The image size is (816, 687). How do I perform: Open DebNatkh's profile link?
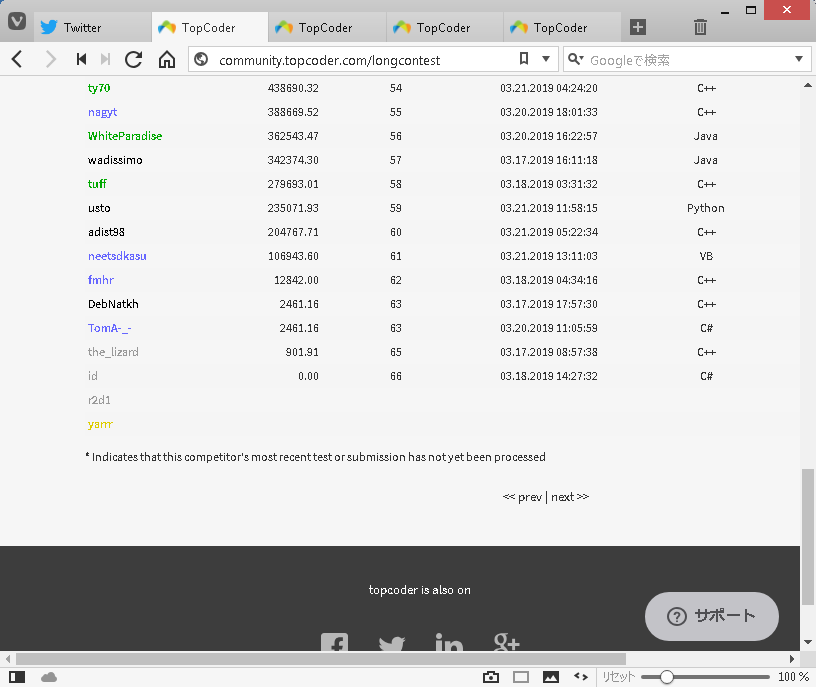113,304
